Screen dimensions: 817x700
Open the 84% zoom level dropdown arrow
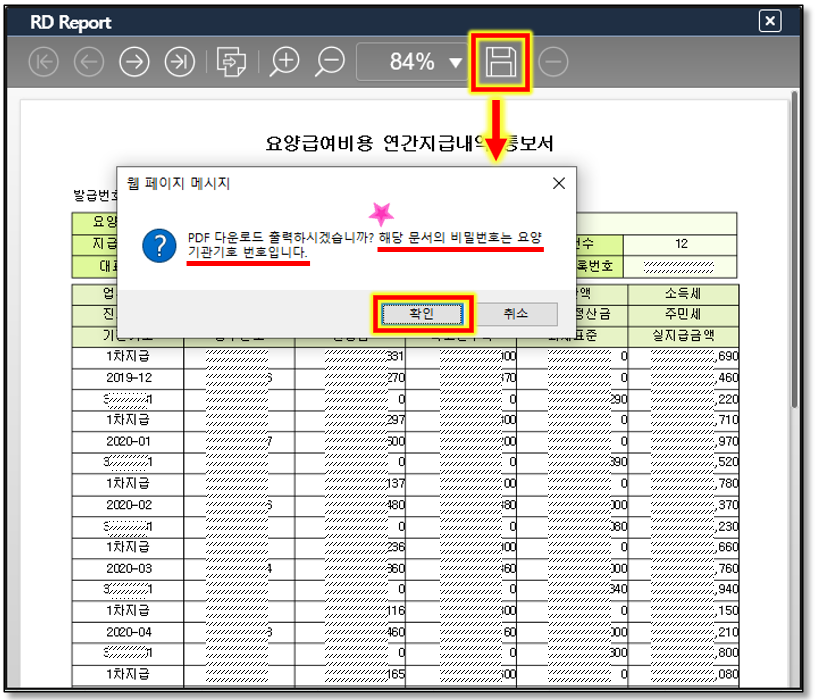[456, 63]
